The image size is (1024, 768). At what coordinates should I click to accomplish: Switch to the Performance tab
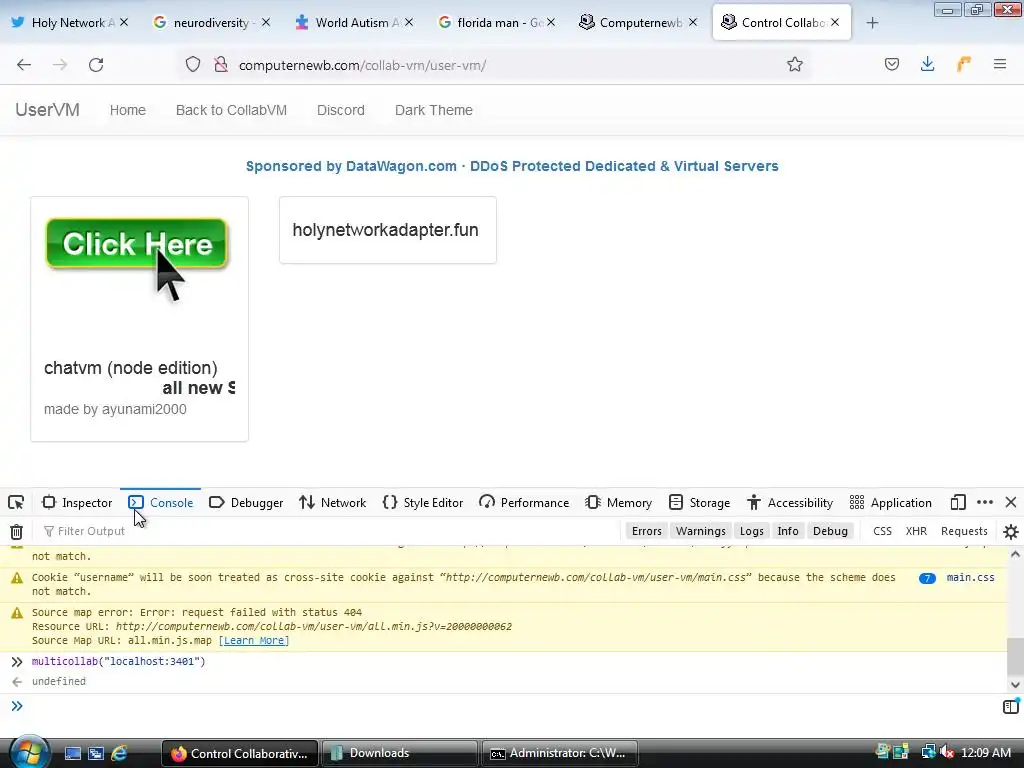(524, 502)
